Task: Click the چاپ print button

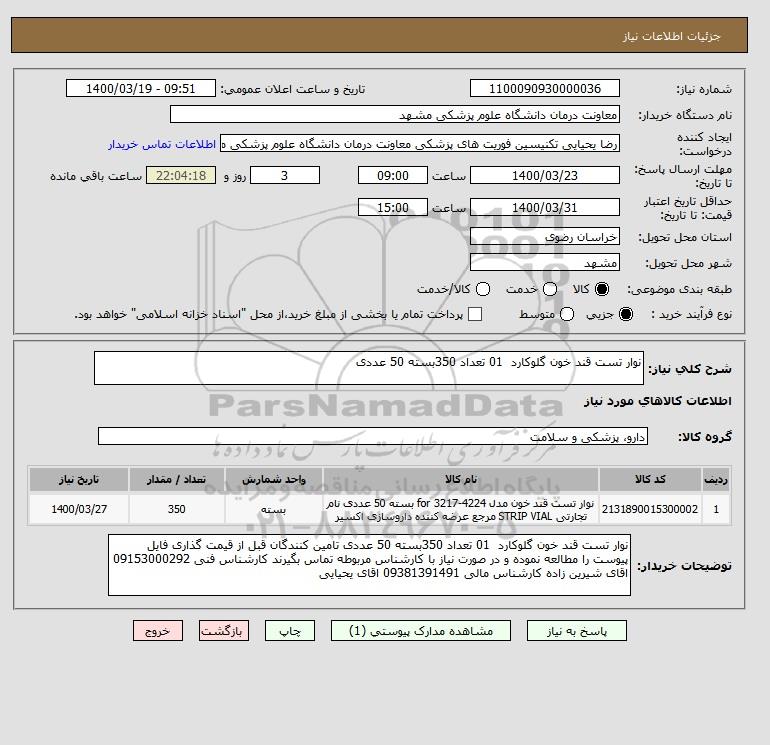Action: point(290,631)
